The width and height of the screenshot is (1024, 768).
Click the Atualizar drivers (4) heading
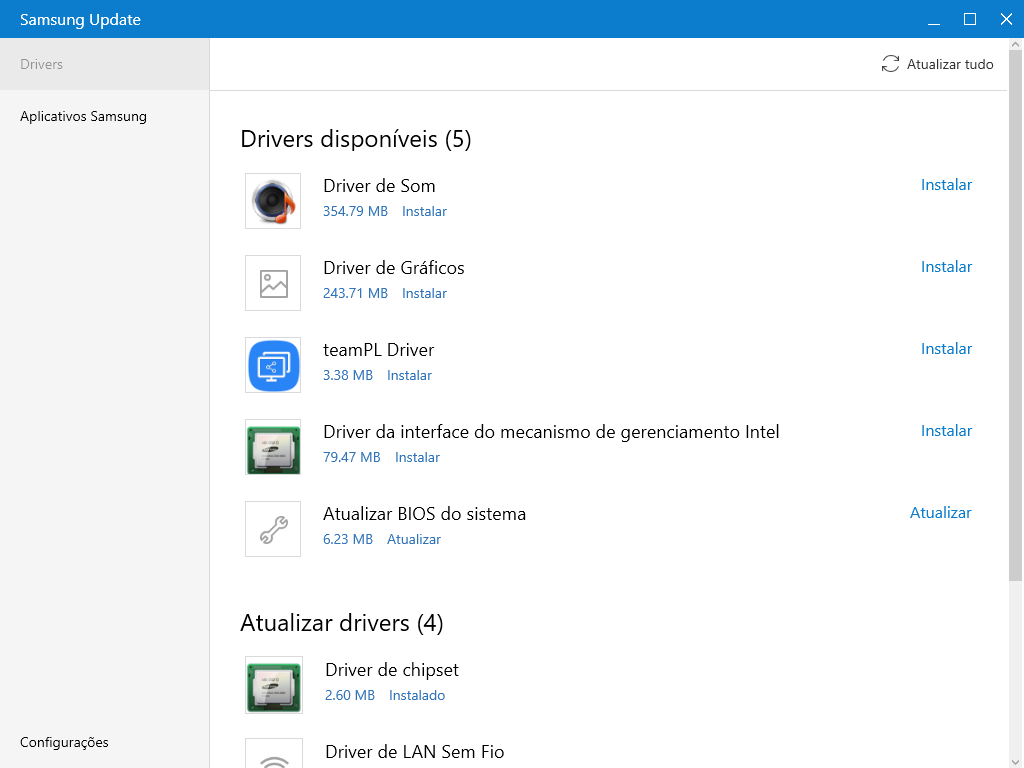tap(342, 623)
